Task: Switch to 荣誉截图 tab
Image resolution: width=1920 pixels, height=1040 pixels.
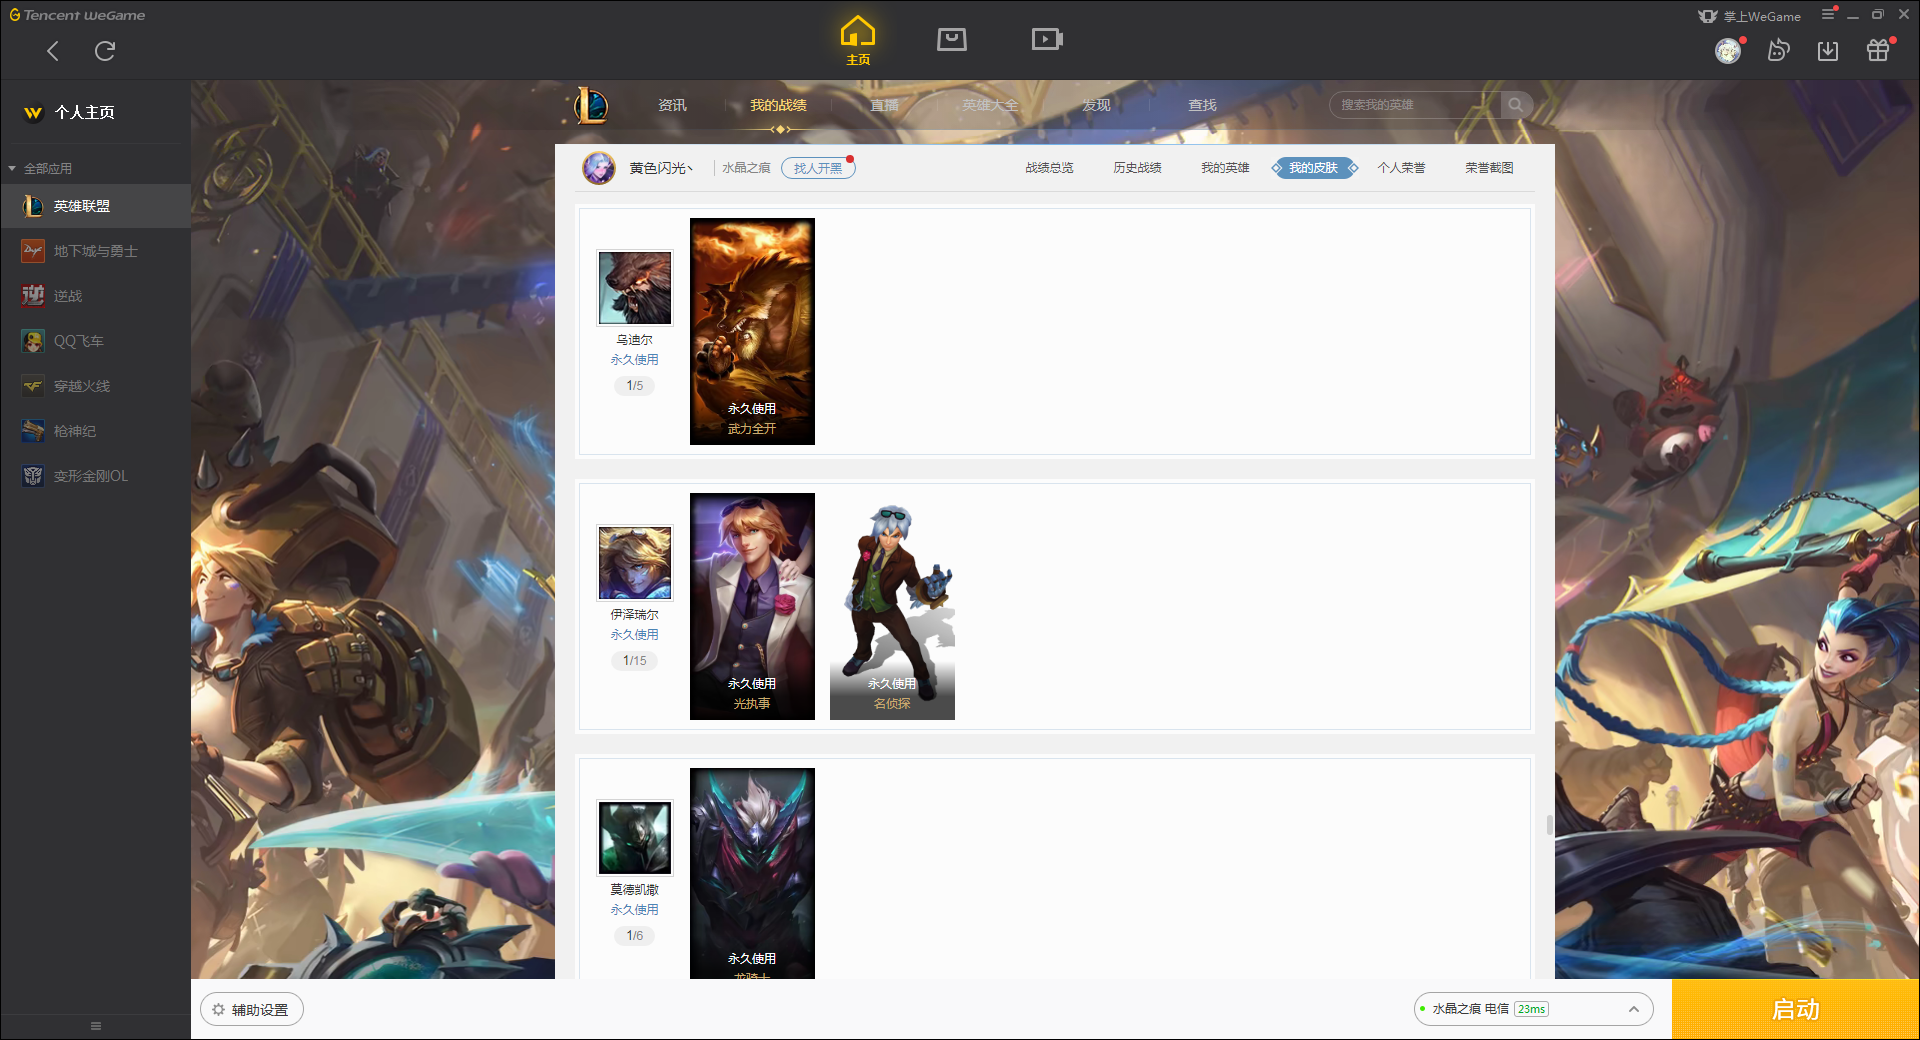Action: 1489,168
